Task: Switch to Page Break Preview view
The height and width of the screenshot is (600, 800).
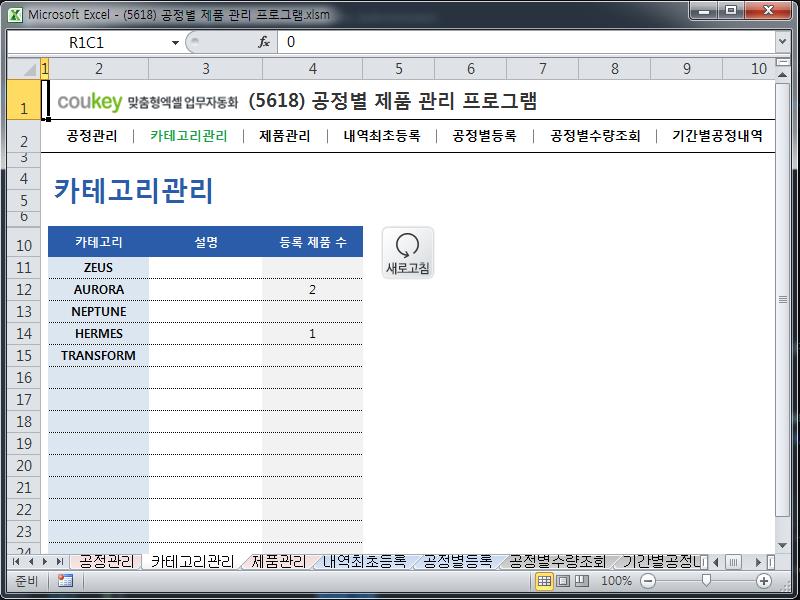Action: tap(582, 581)
